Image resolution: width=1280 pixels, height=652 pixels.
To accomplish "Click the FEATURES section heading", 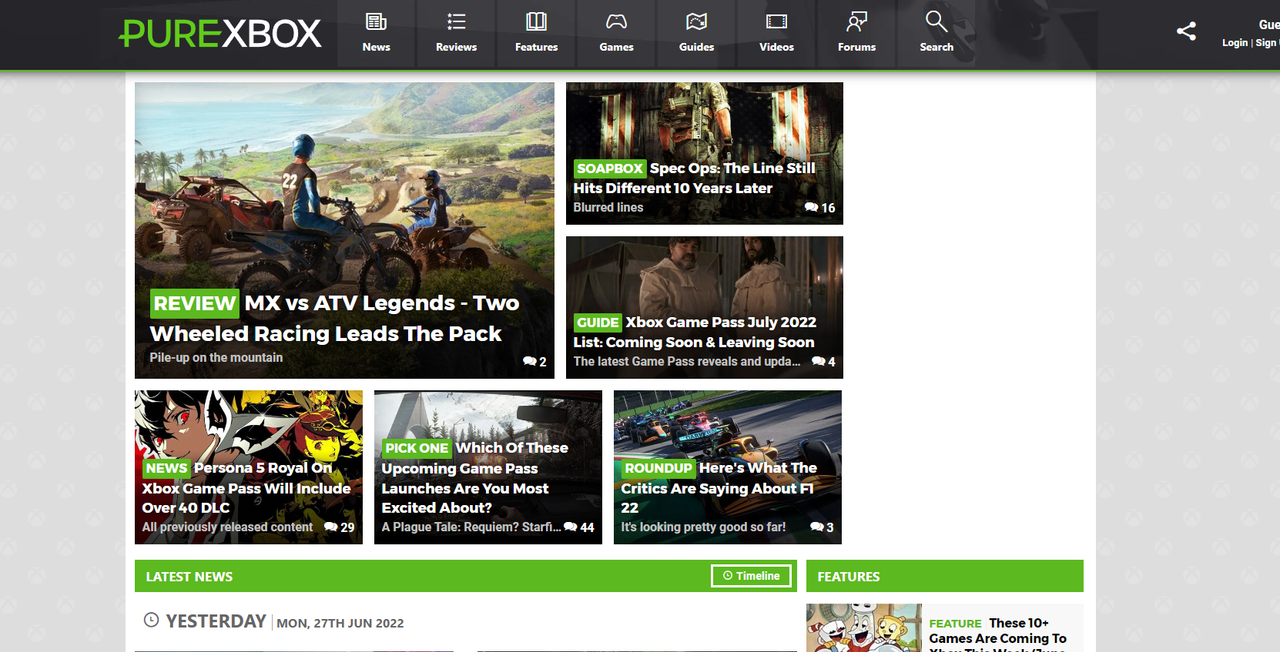I will pos(848,577).
